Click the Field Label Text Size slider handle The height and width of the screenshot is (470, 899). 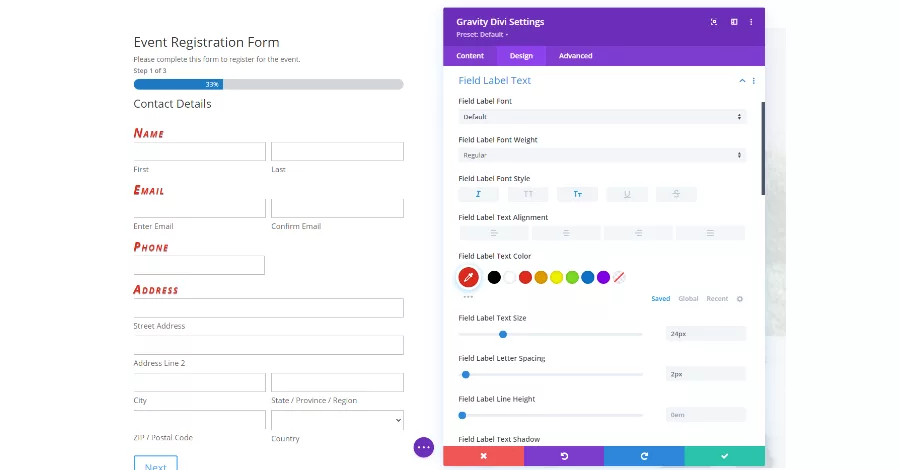pos(503,334)
